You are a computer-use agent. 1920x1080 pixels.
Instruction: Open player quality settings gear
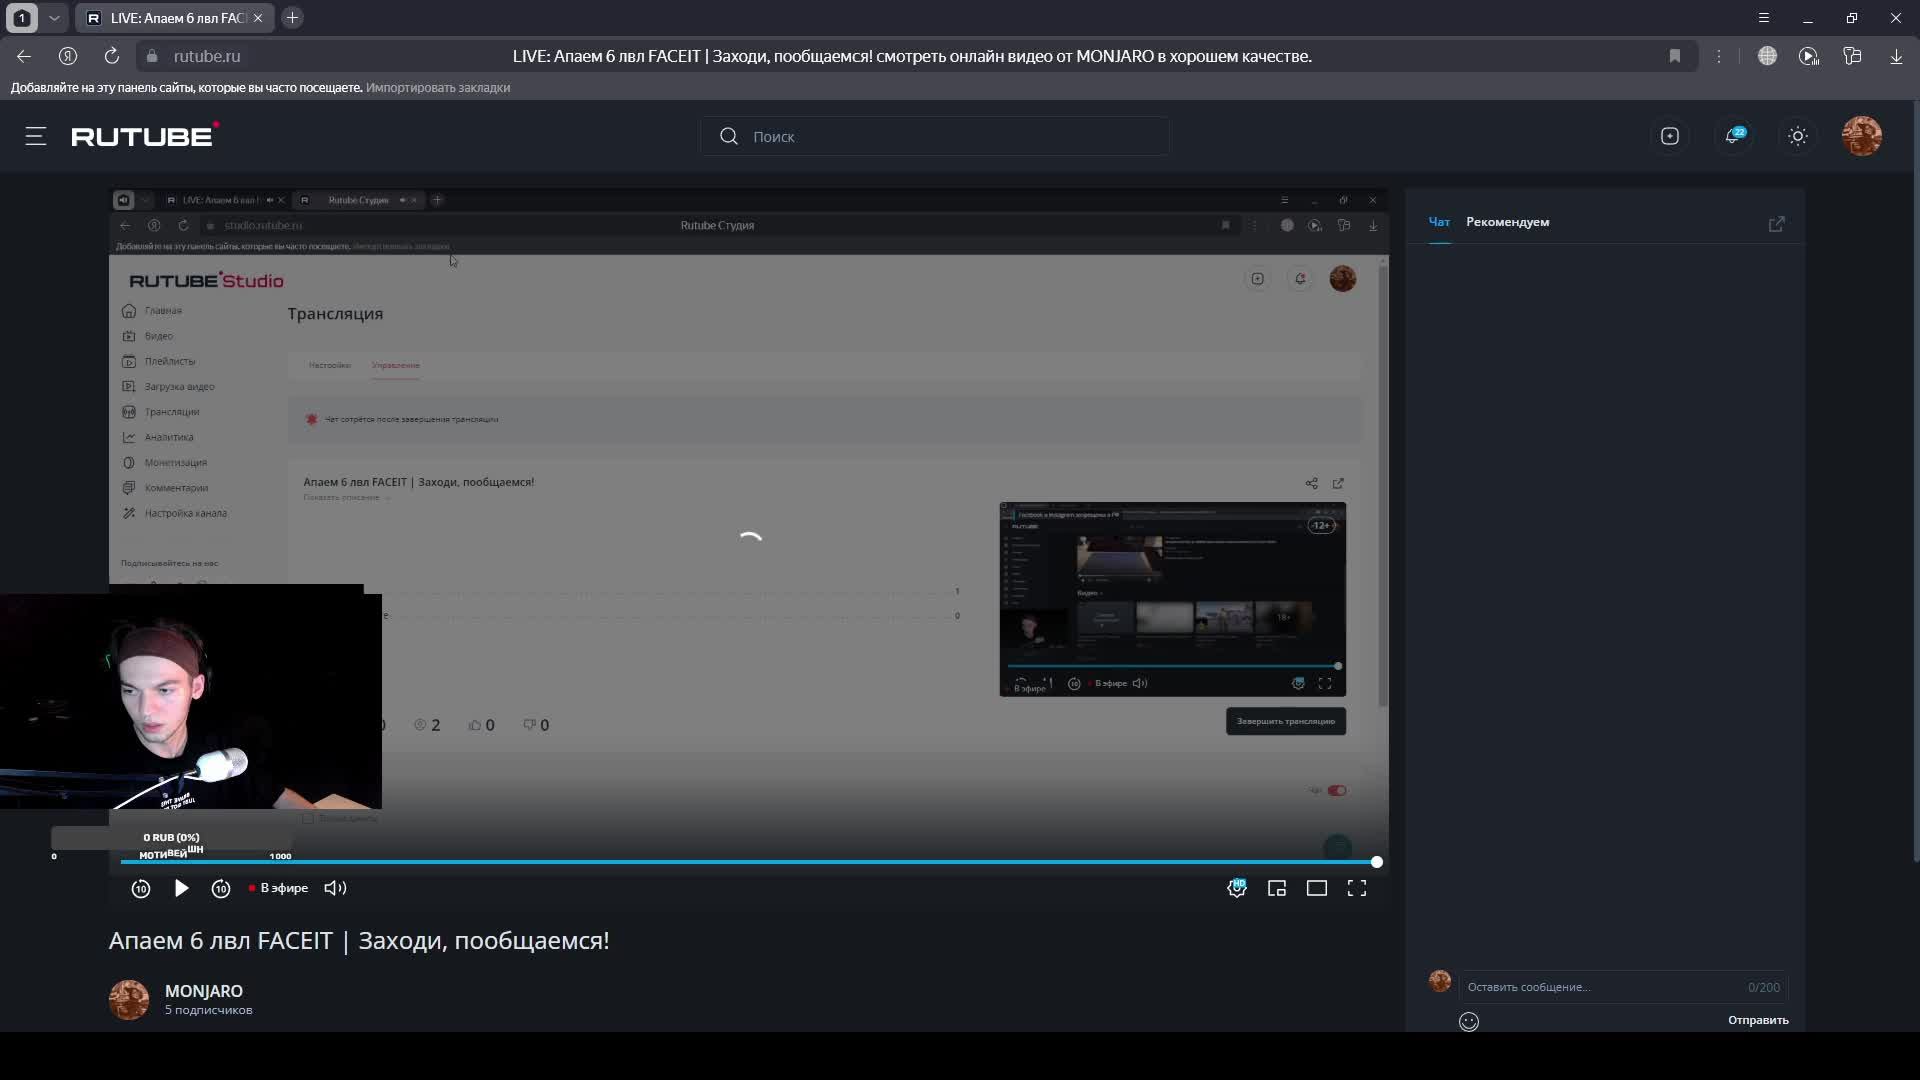[x=1237, y=888]
